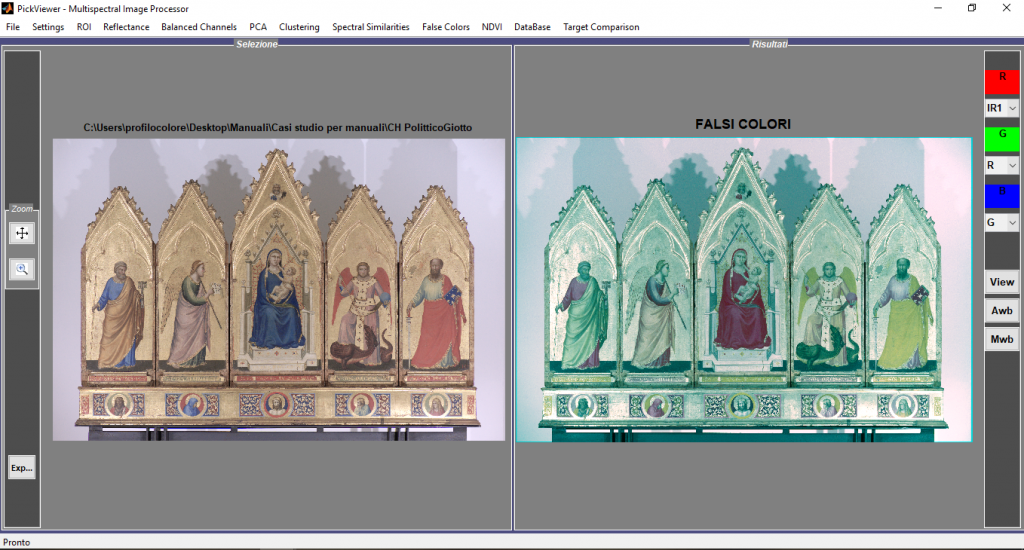Click the green G color swatch
Image resolution: width=1024 pixels, height=550 pixels.
(1002, 140)
